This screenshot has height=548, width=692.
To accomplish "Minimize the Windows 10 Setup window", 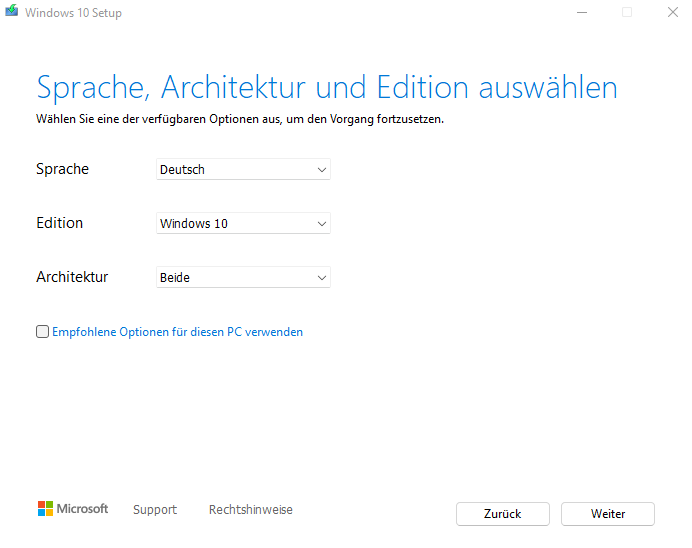I will (582, 13).
